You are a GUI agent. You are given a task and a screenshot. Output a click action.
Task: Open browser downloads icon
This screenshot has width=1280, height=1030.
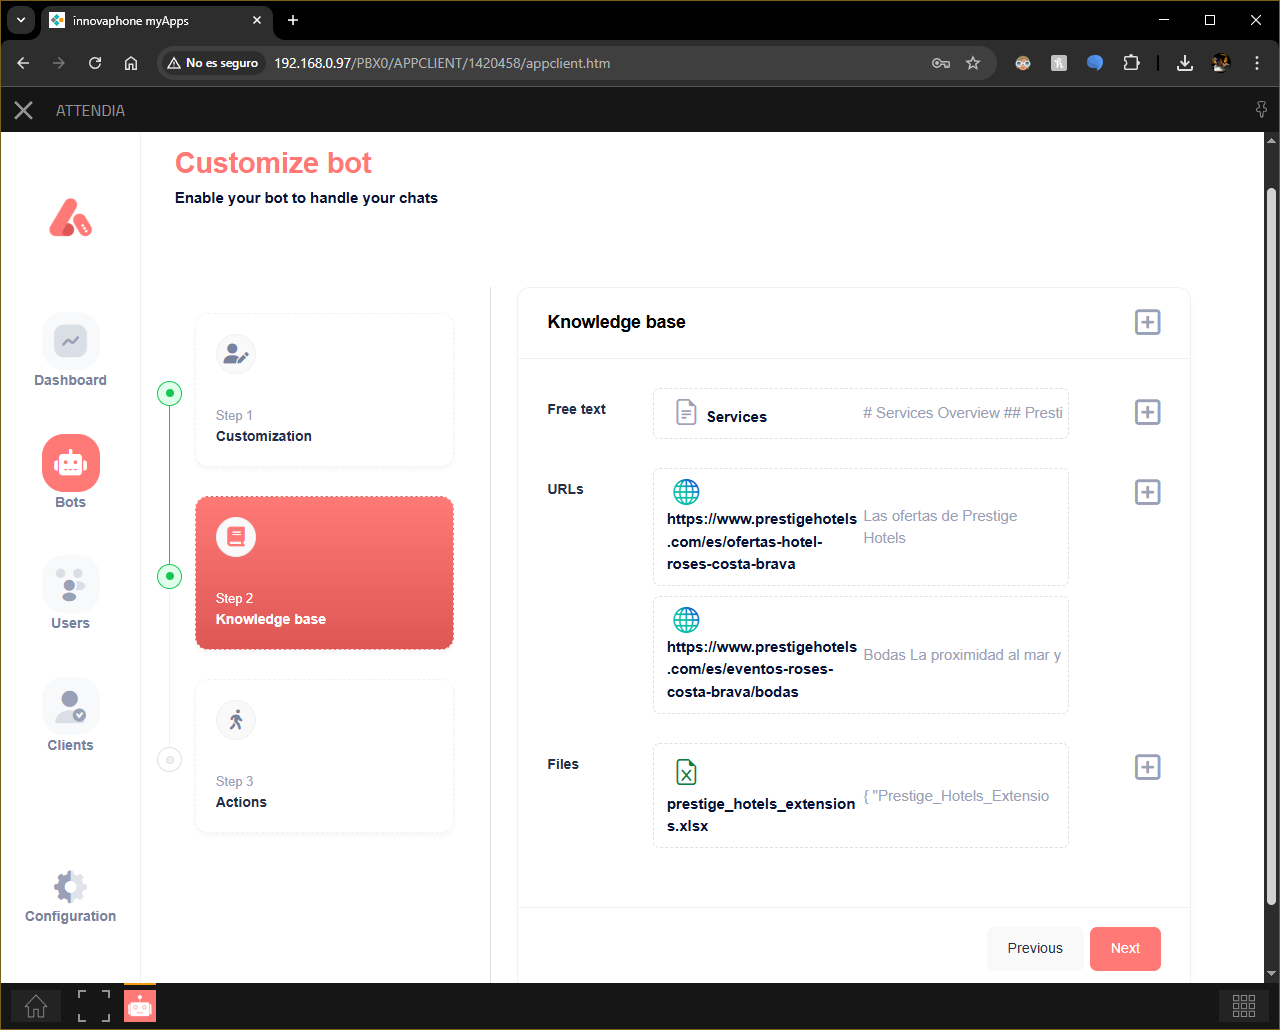pos(1185,63)
